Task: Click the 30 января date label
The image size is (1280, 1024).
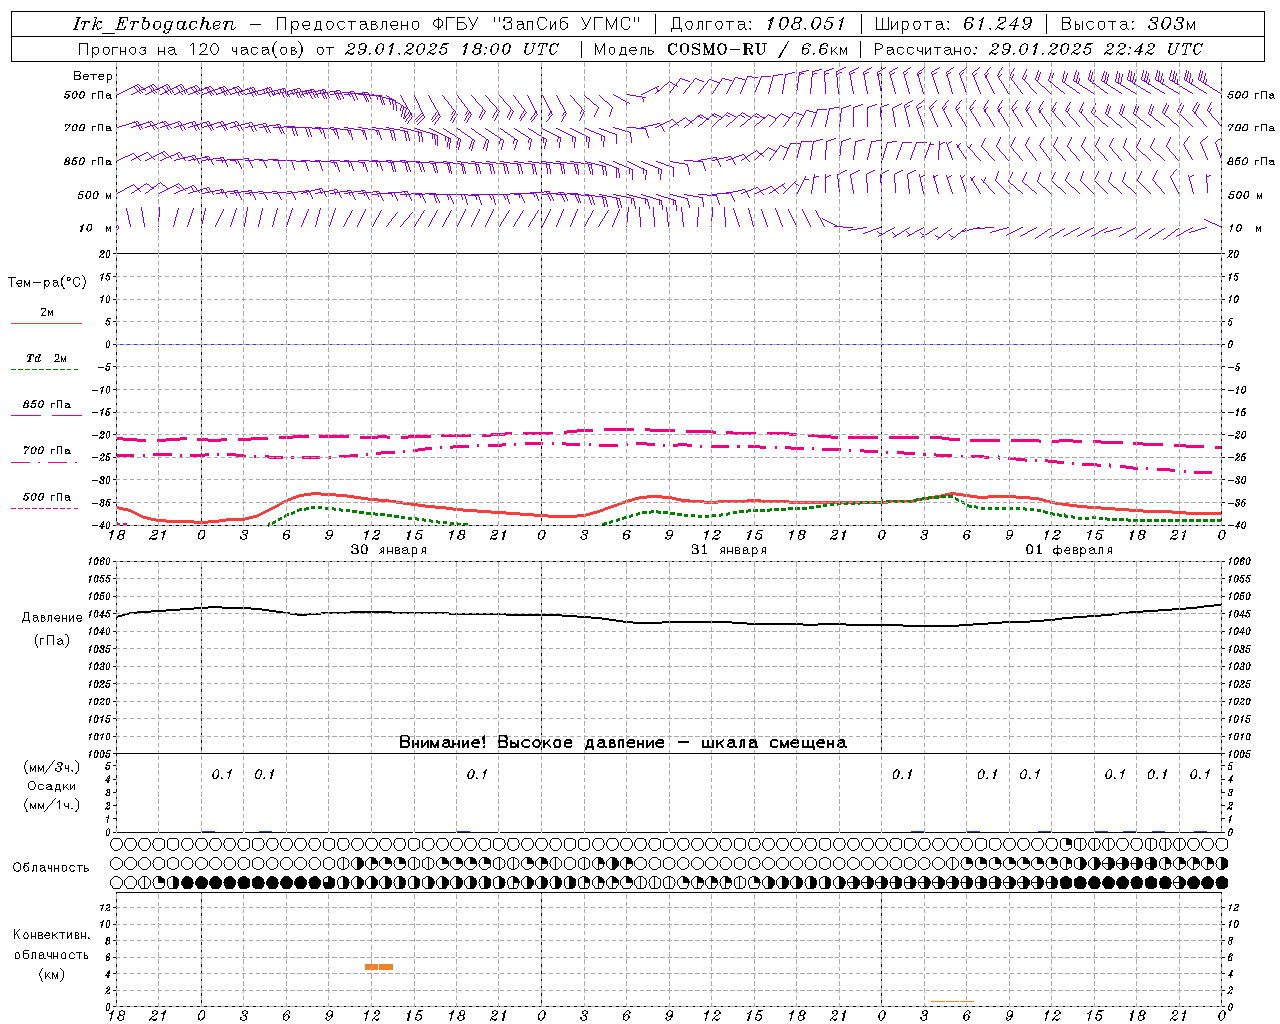Action: click(x=389, y=550)
